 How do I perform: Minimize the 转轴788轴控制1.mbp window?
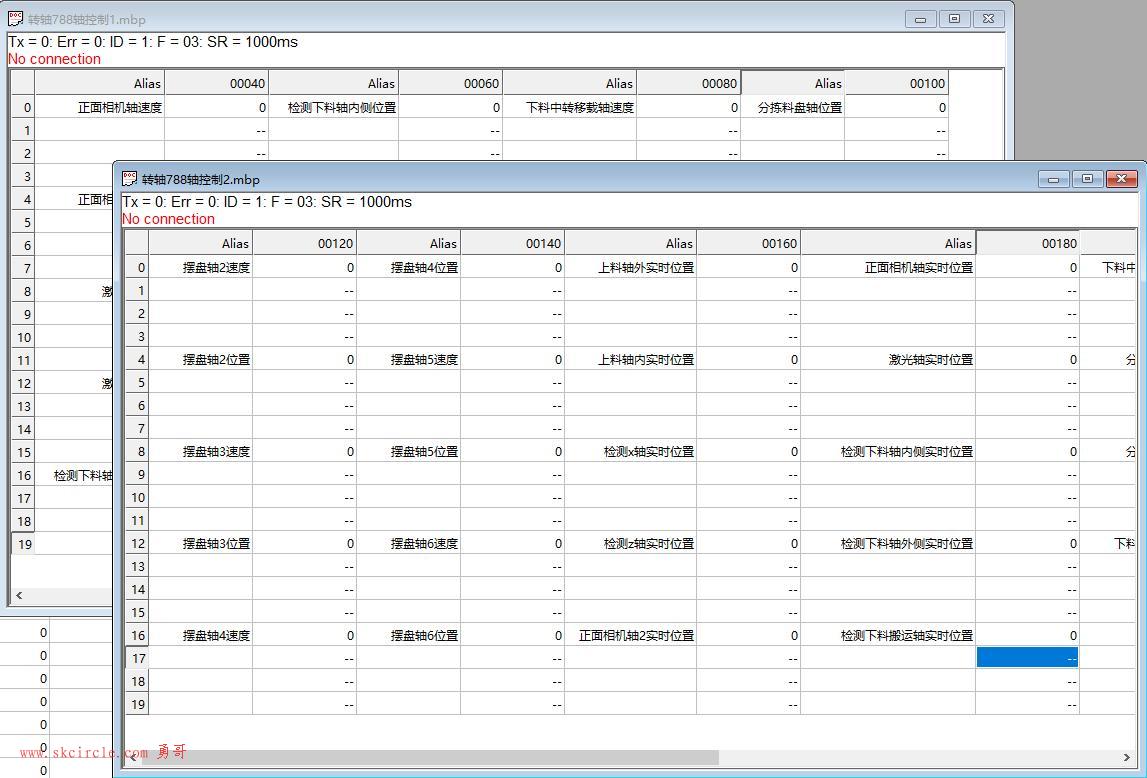click(920, 19)
